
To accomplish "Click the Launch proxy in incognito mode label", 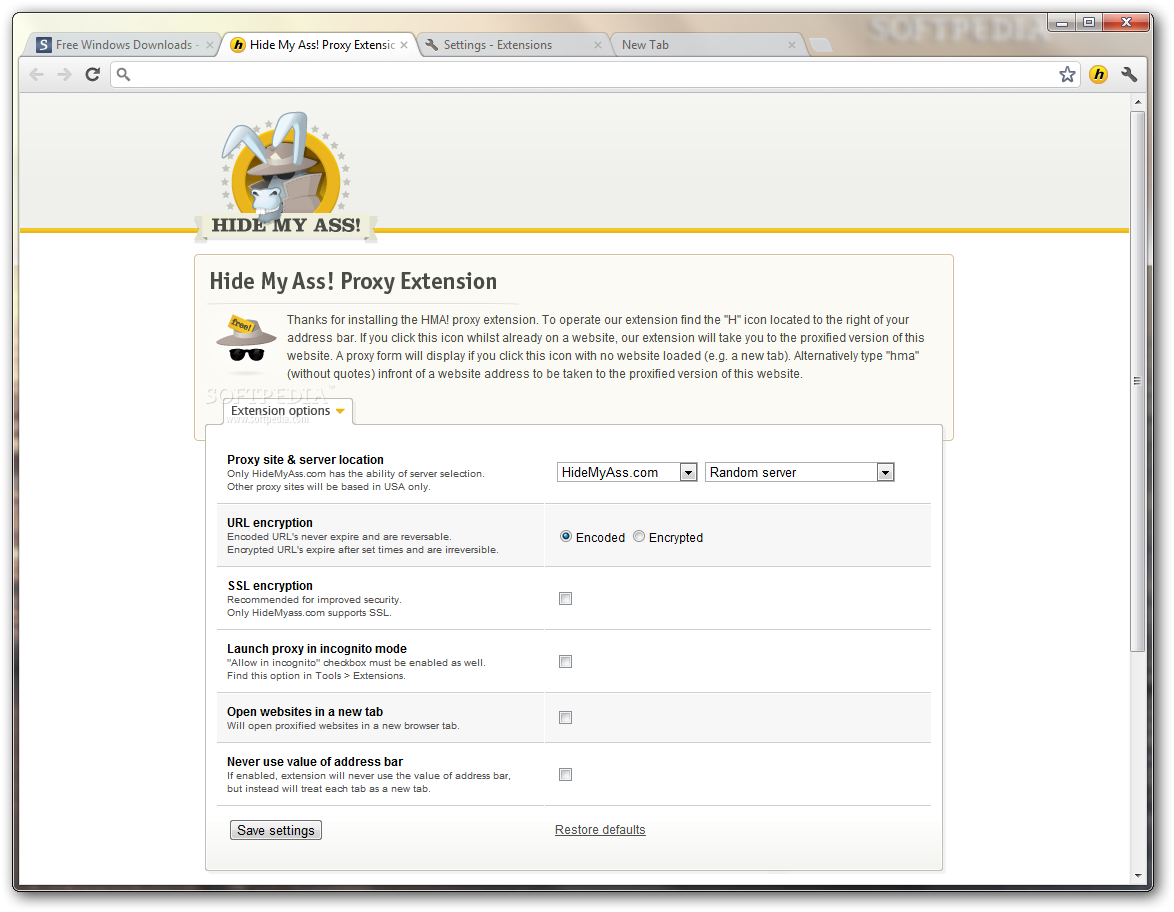I will coord(317,648).
